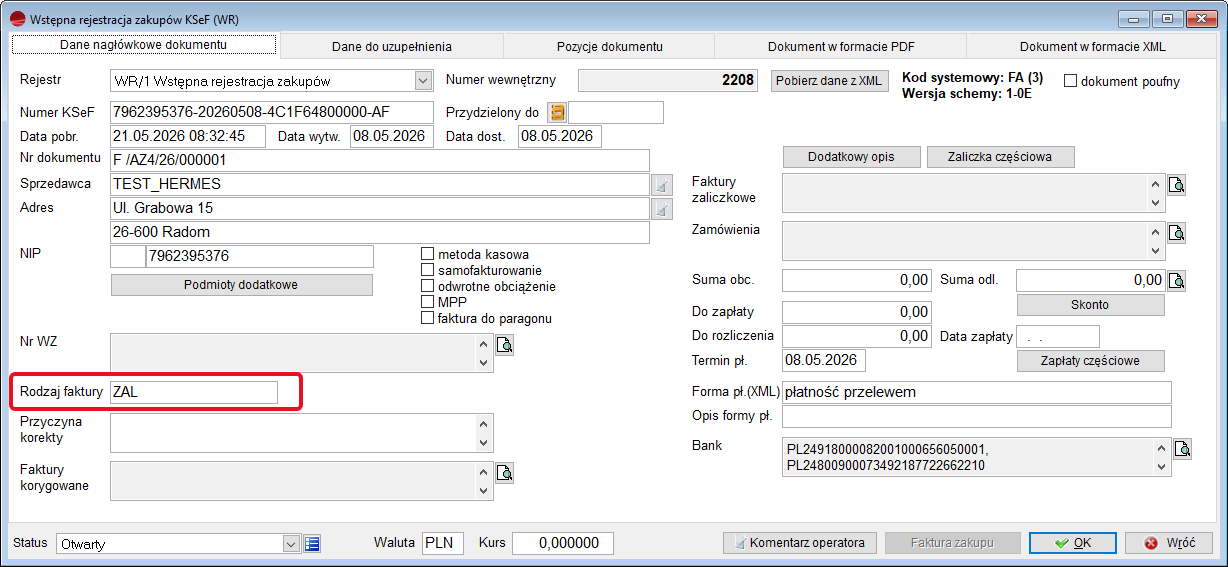Image resolution: width=1228 pixels, height=567 pixels.
Task: Tick the samofakturowanie checkbox
Action: (428, 270)
